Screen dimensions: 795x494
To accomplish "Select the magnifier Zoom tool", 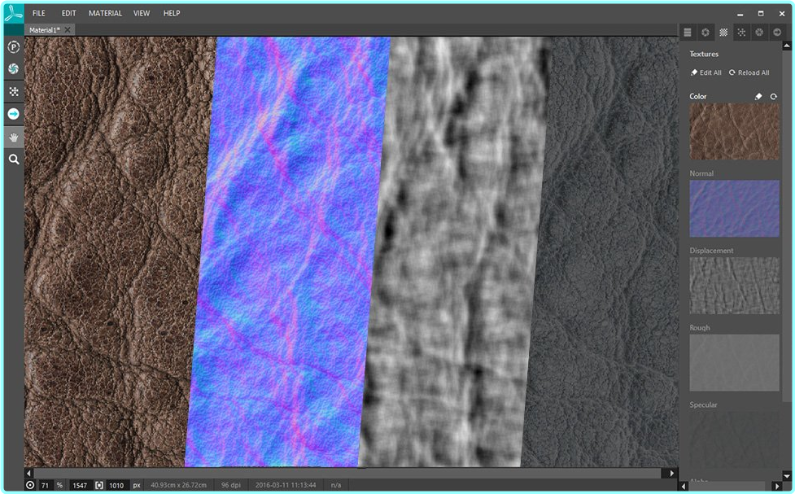I will [14, 159].
